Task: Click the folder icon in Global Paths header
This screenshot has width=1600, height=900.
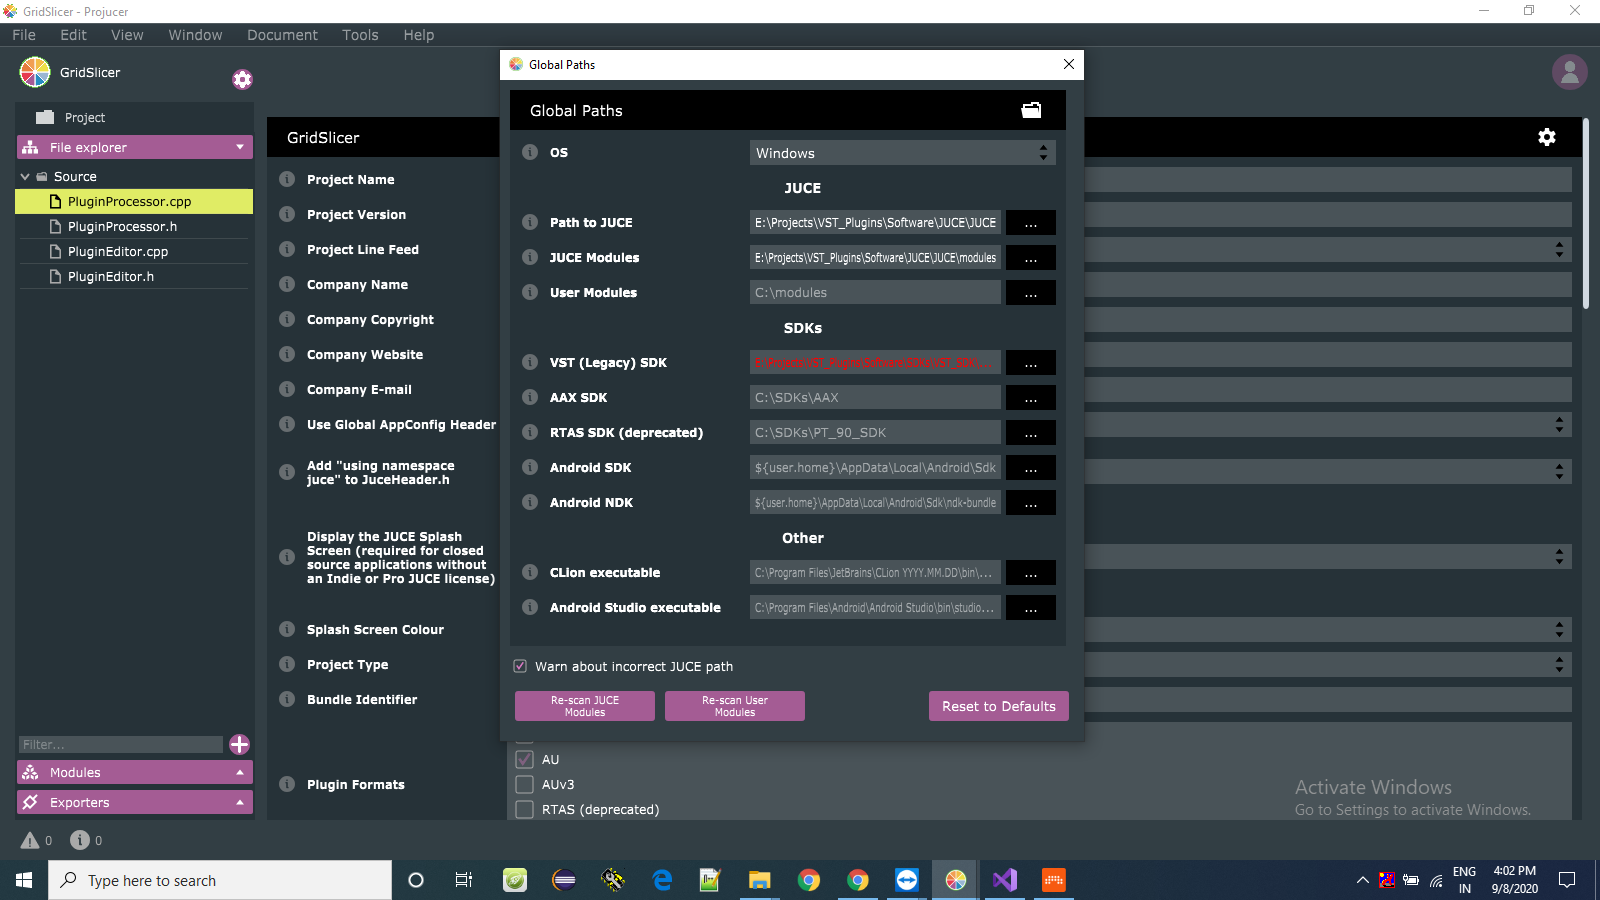Action: click(1031, 110)
